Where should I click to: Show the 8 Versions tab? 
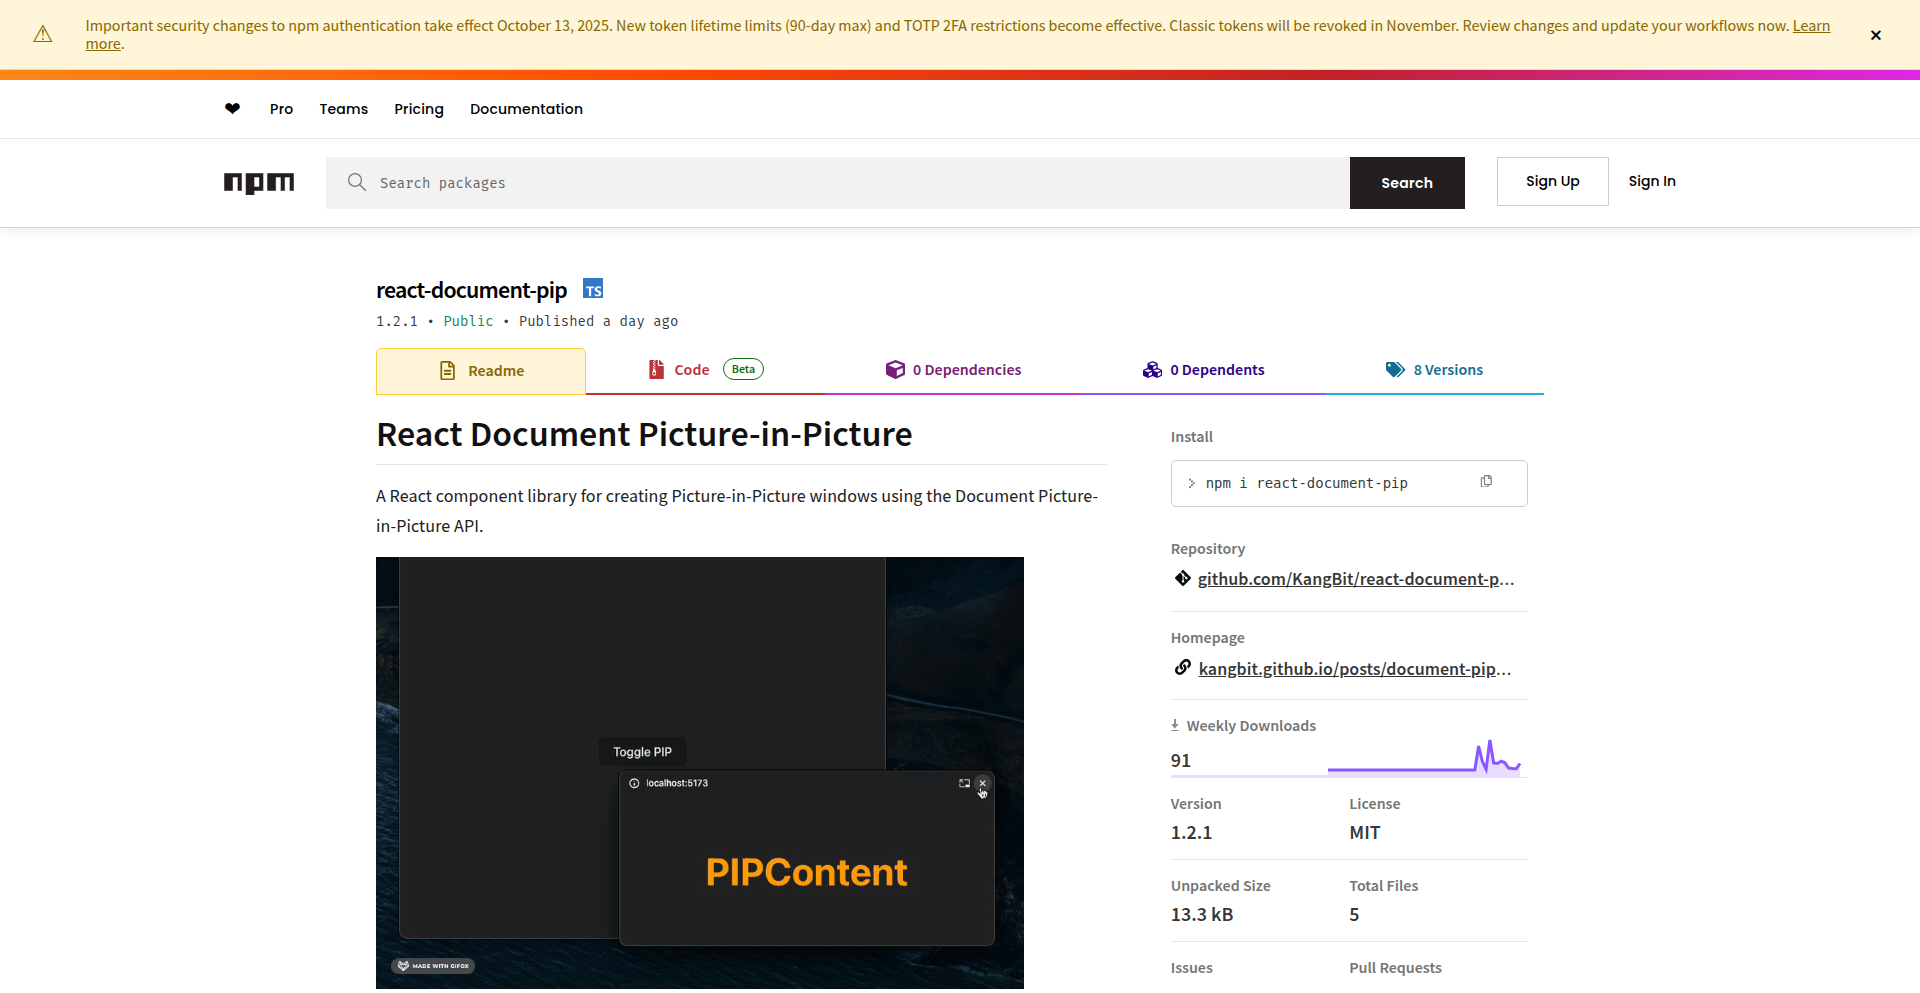(x=1434, y=370)
